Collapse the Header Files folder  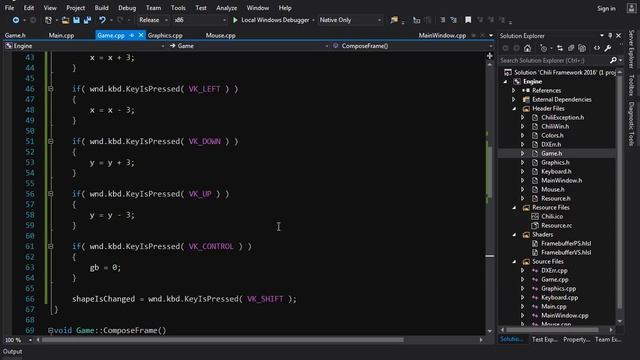point(514,109)
